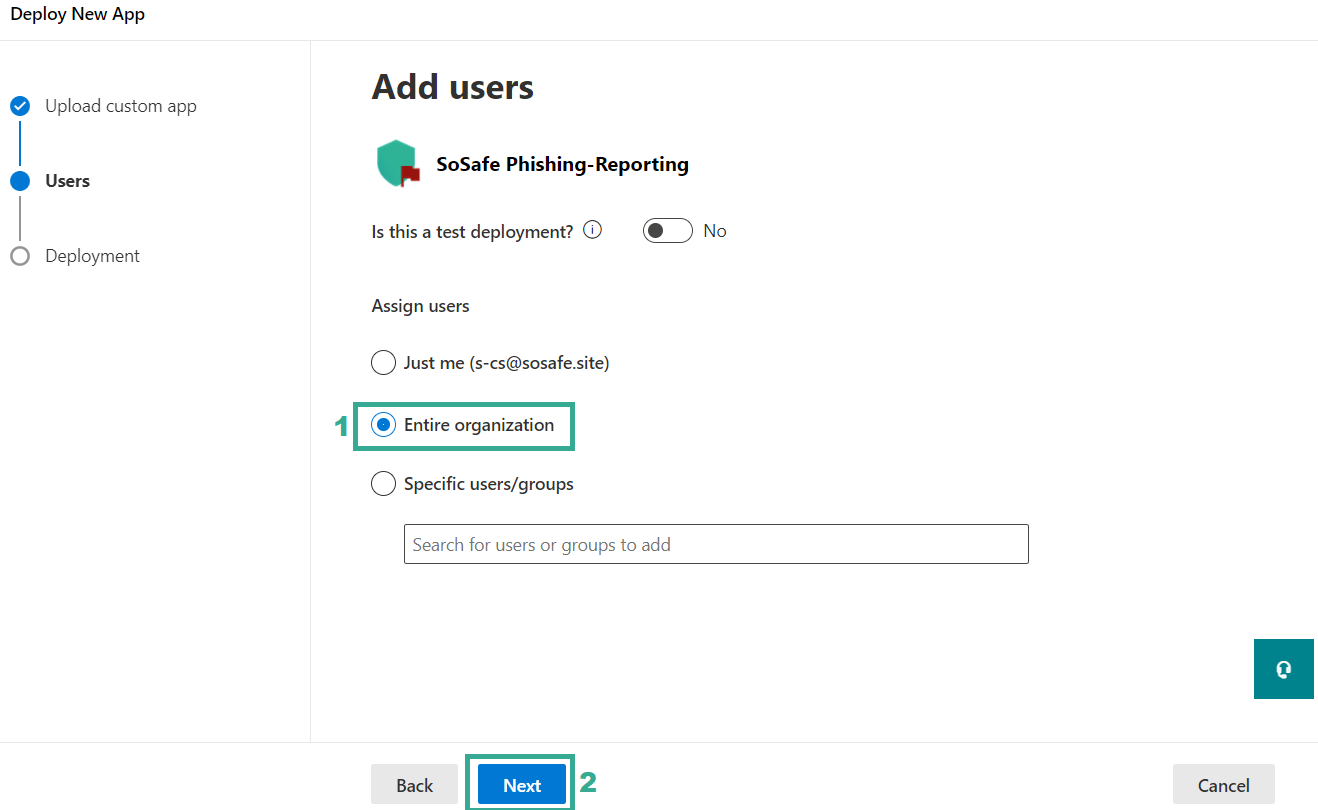This screenshot has width=1318, height=810.
Task: Go to the 'Upload custom app' step label
Action: pos(121,106)
